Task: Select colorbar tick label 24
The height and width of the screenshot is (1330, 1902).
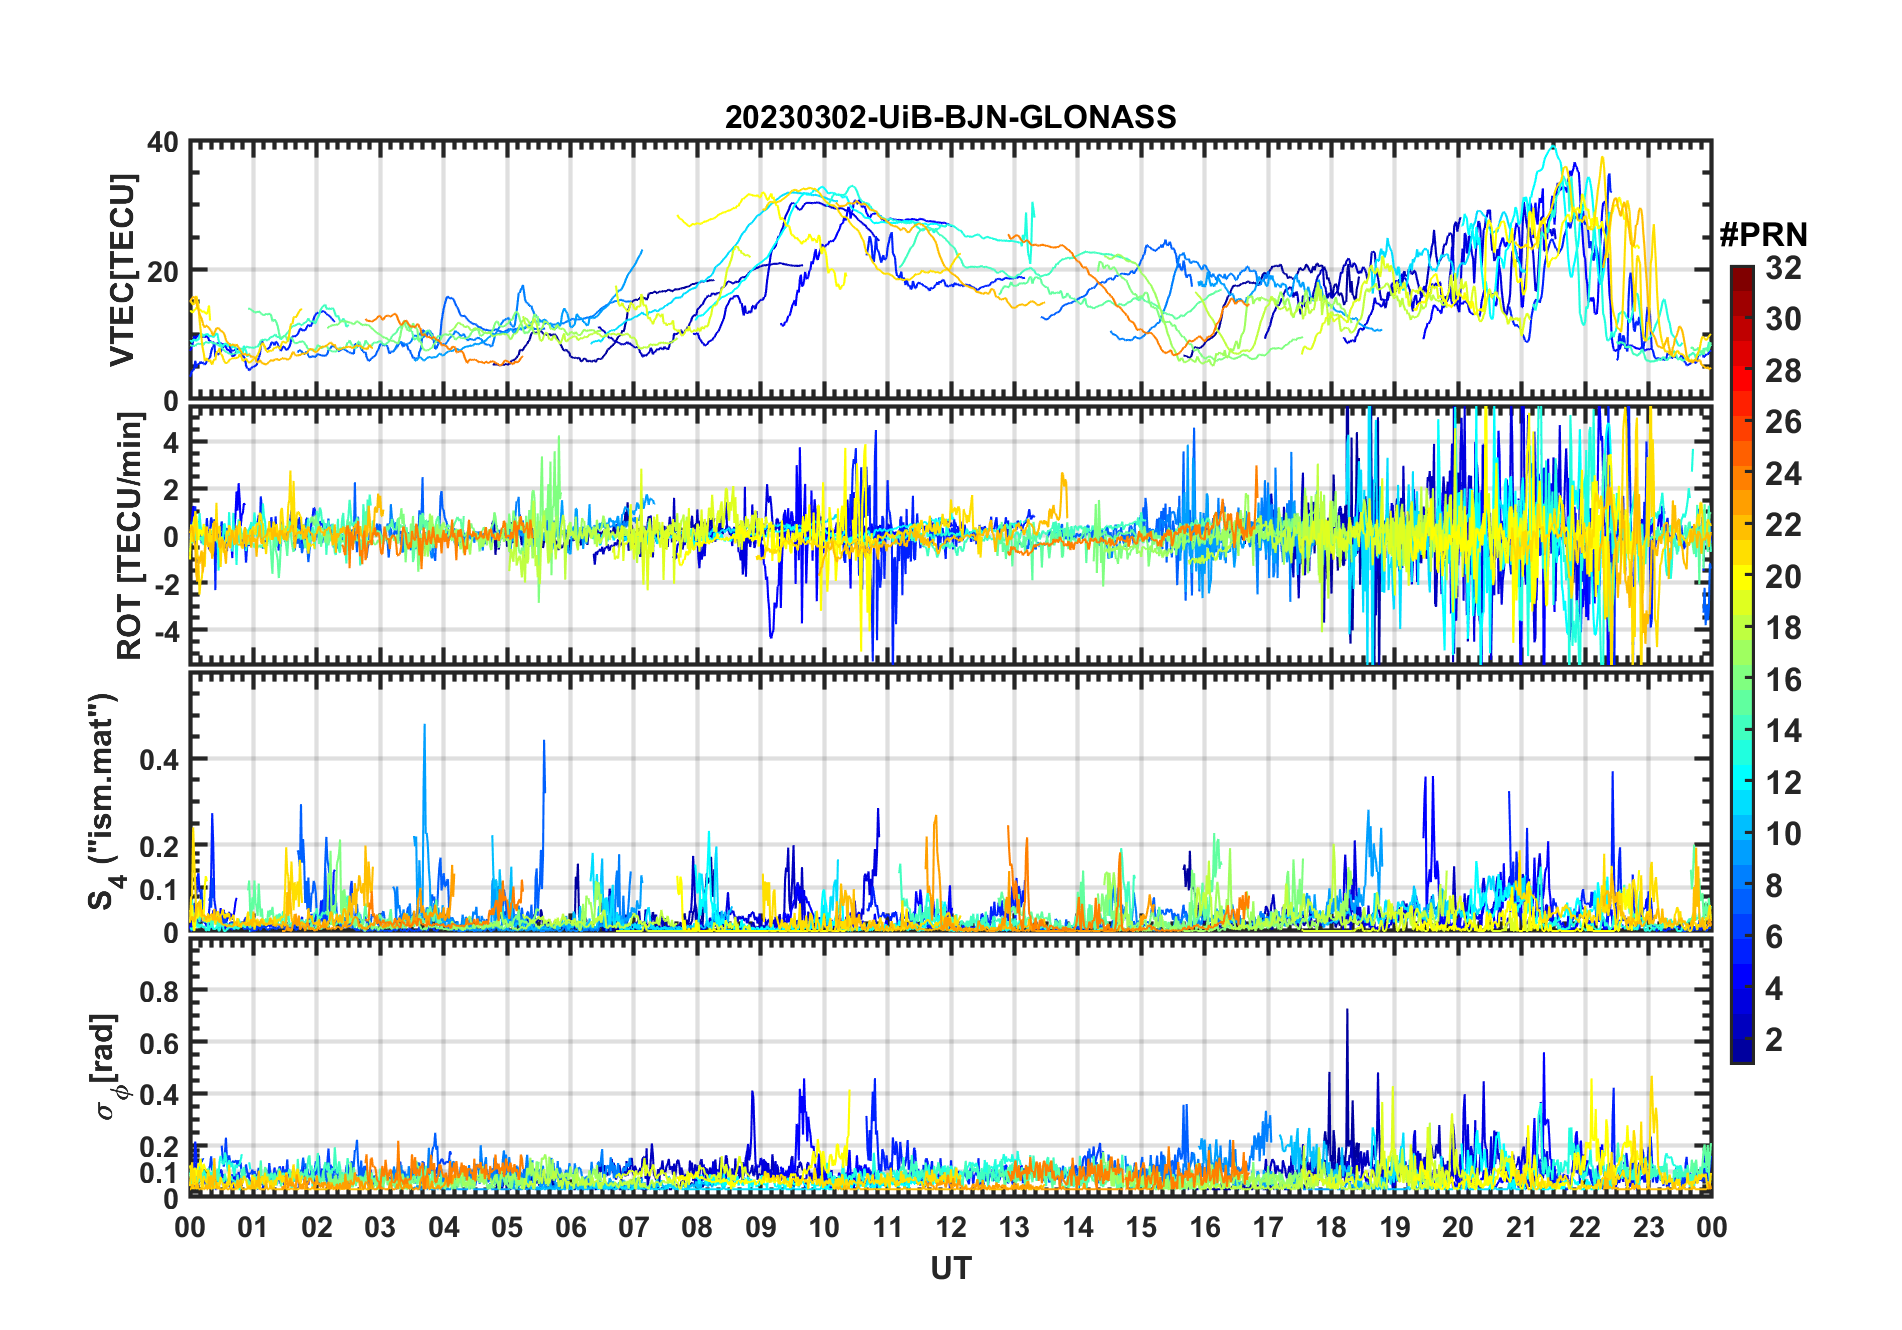Action: (x=1783, y=474)
